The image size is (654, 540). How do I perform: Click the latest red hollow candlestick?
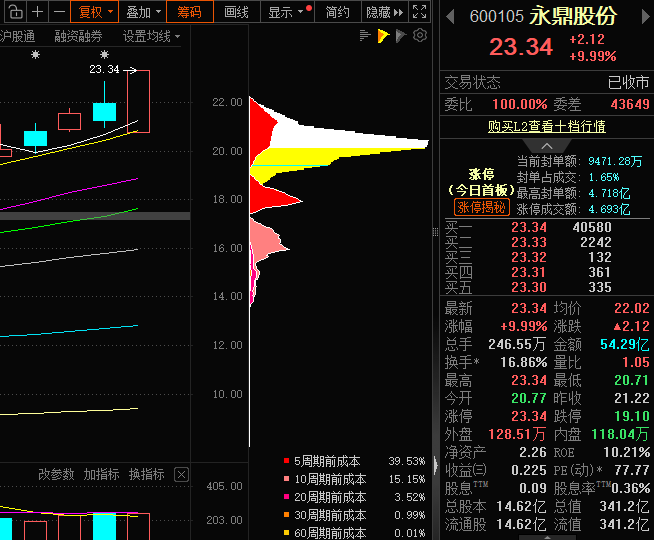138,101
